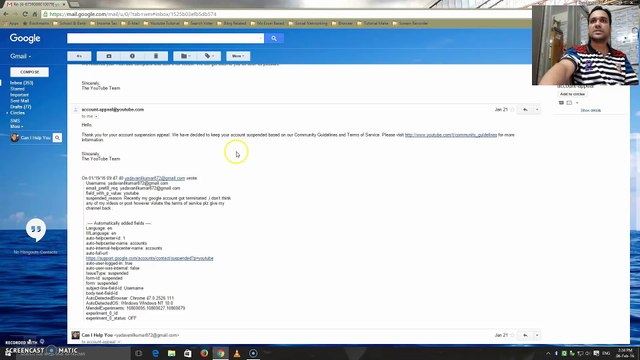Open the Move to folder menu

pos(185,56)
